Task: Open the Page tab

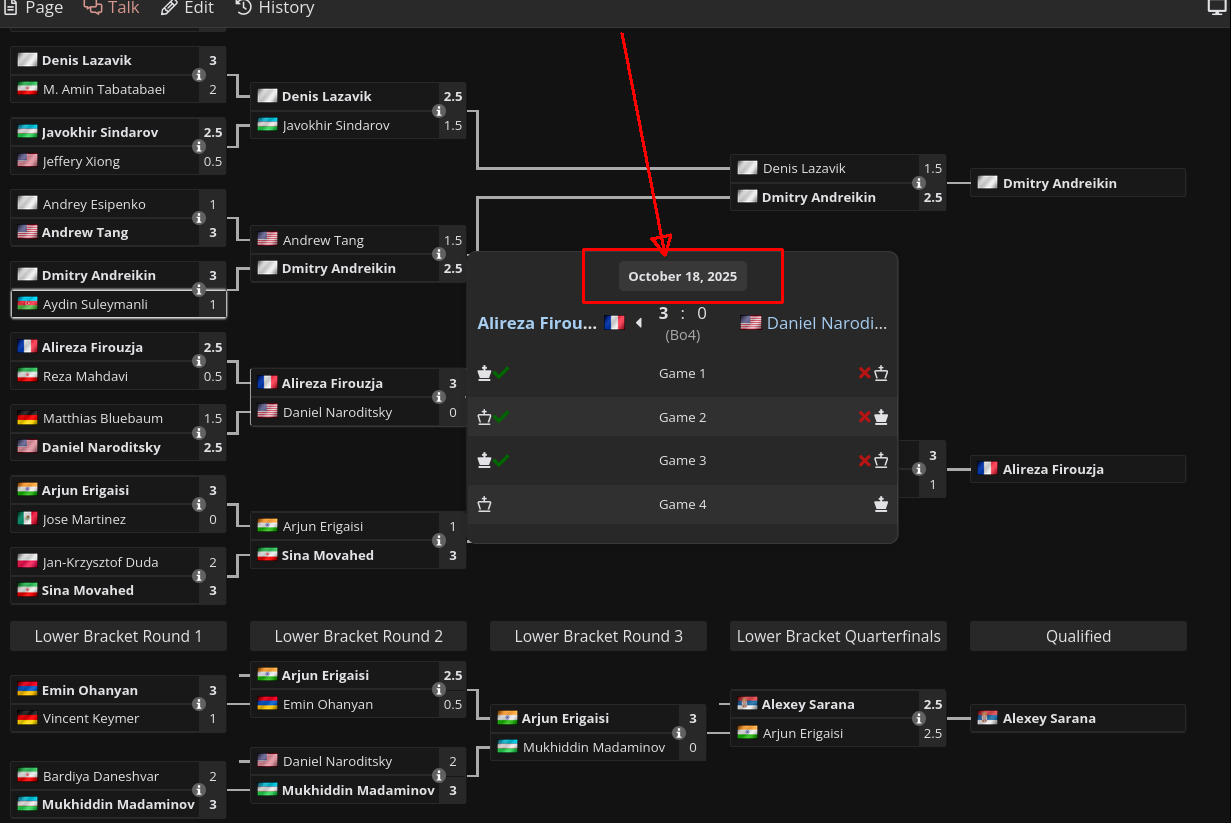Action: tap(32, 8)
